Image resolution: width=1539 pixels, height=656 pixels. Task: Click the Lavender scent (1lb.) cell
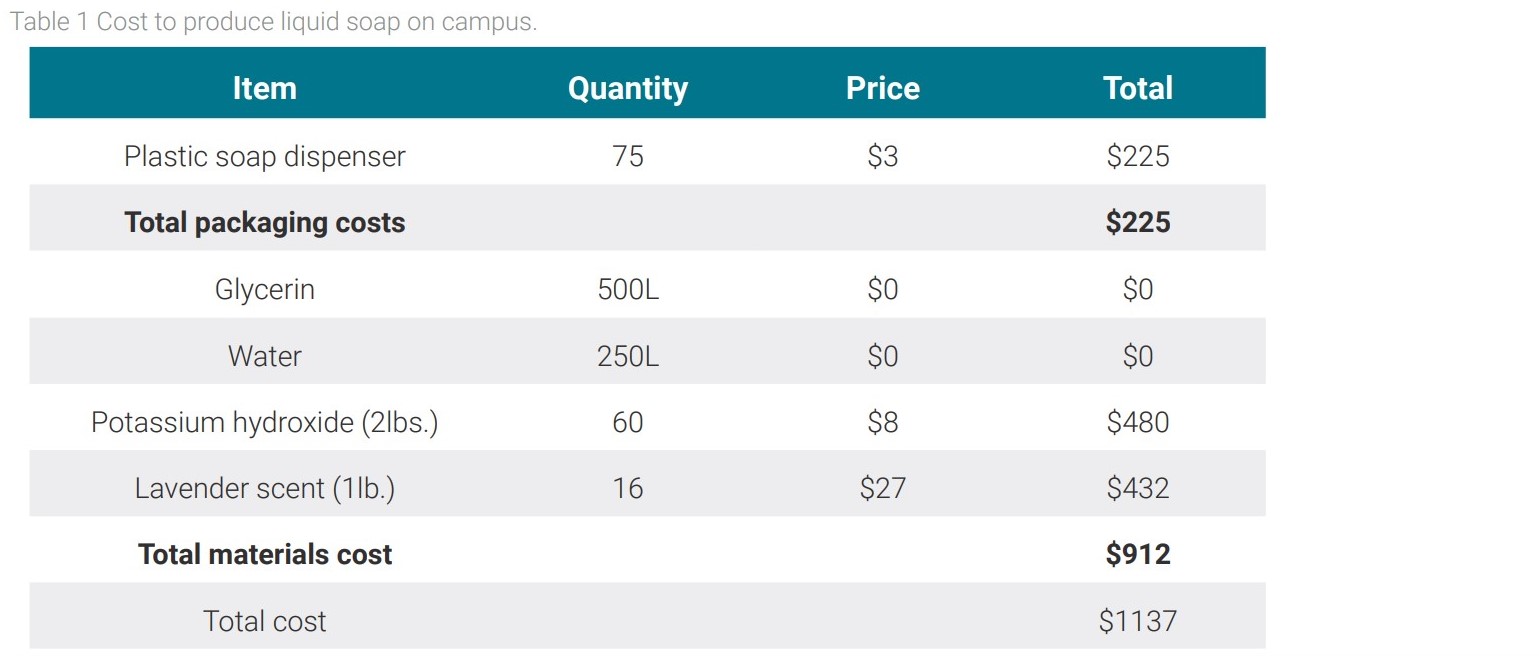point(264,488)
